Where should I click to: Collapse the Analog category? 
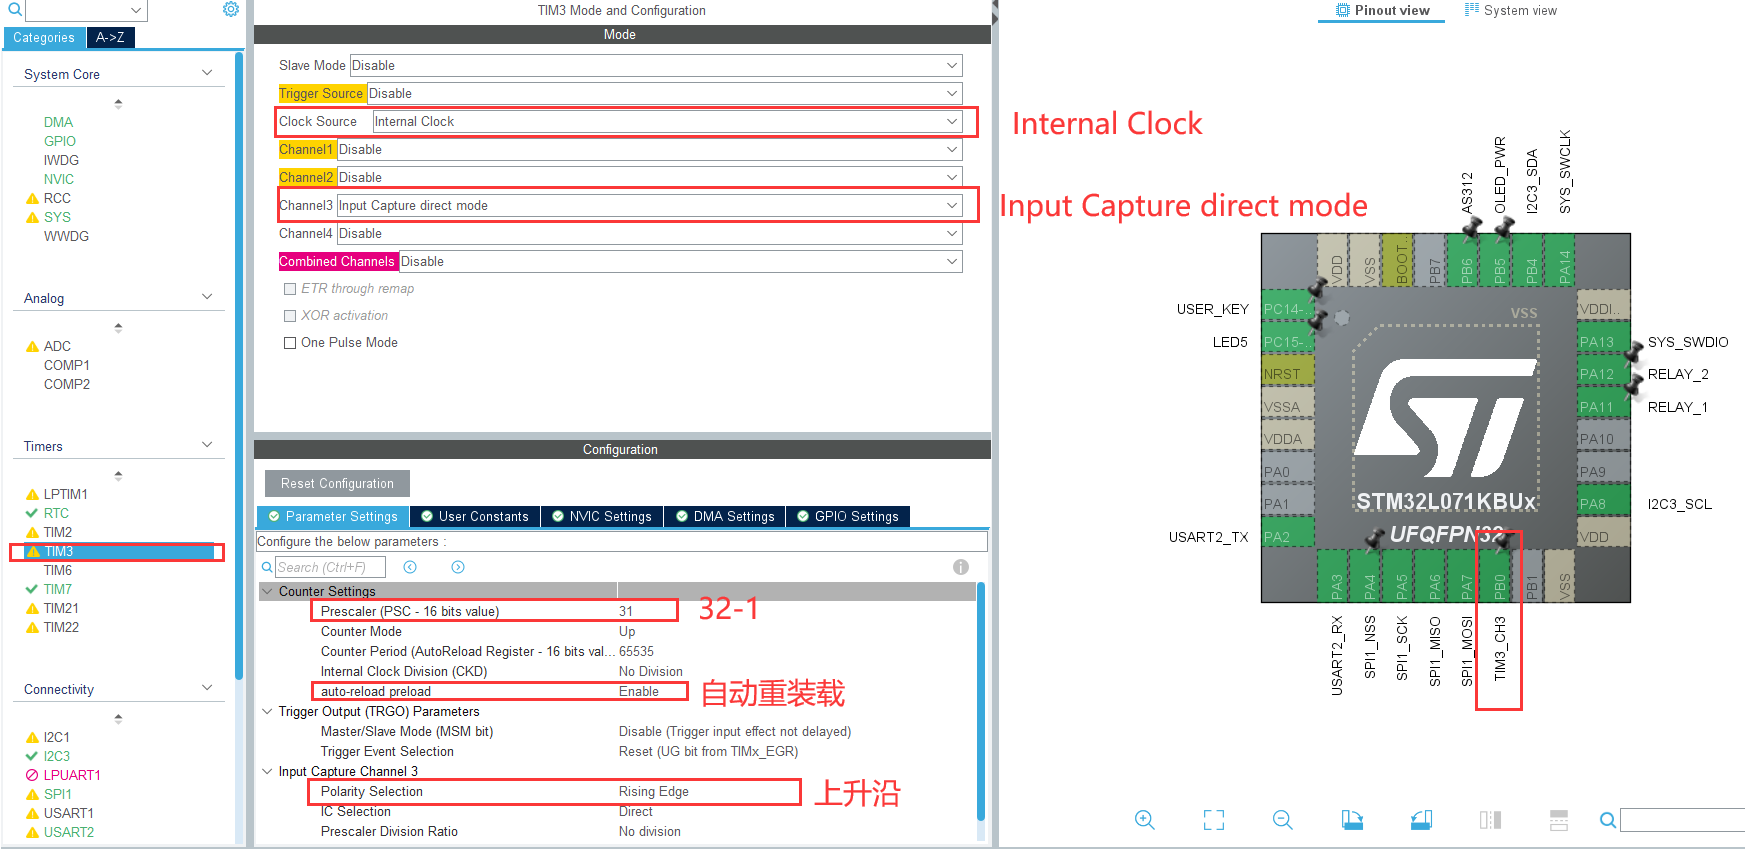pyautogui.click(x=207, y=297)
